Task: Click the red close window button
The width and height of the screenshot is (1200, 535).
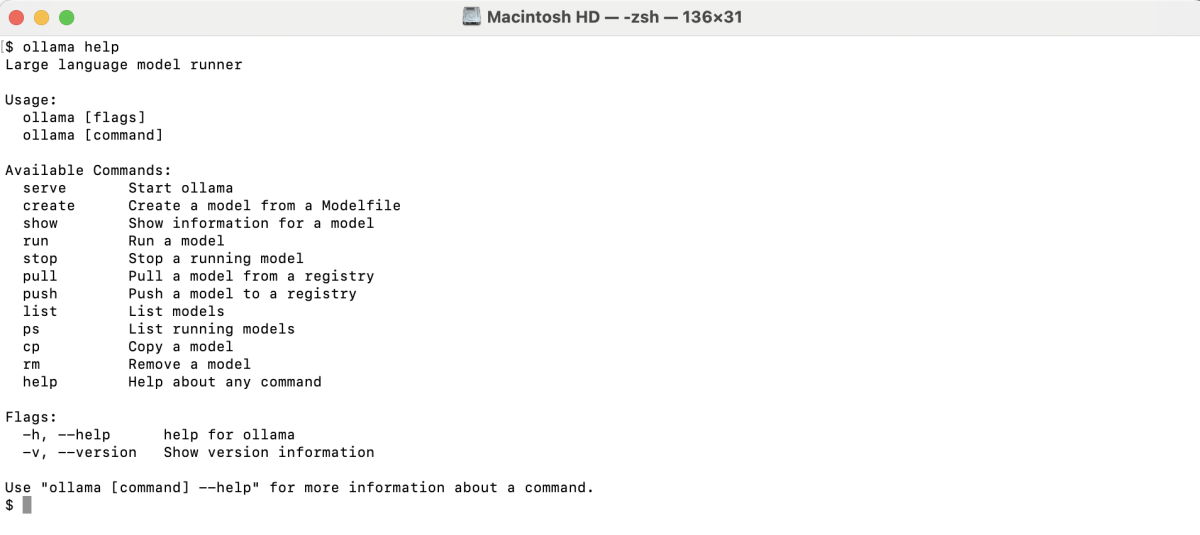Action: [18, 17]
